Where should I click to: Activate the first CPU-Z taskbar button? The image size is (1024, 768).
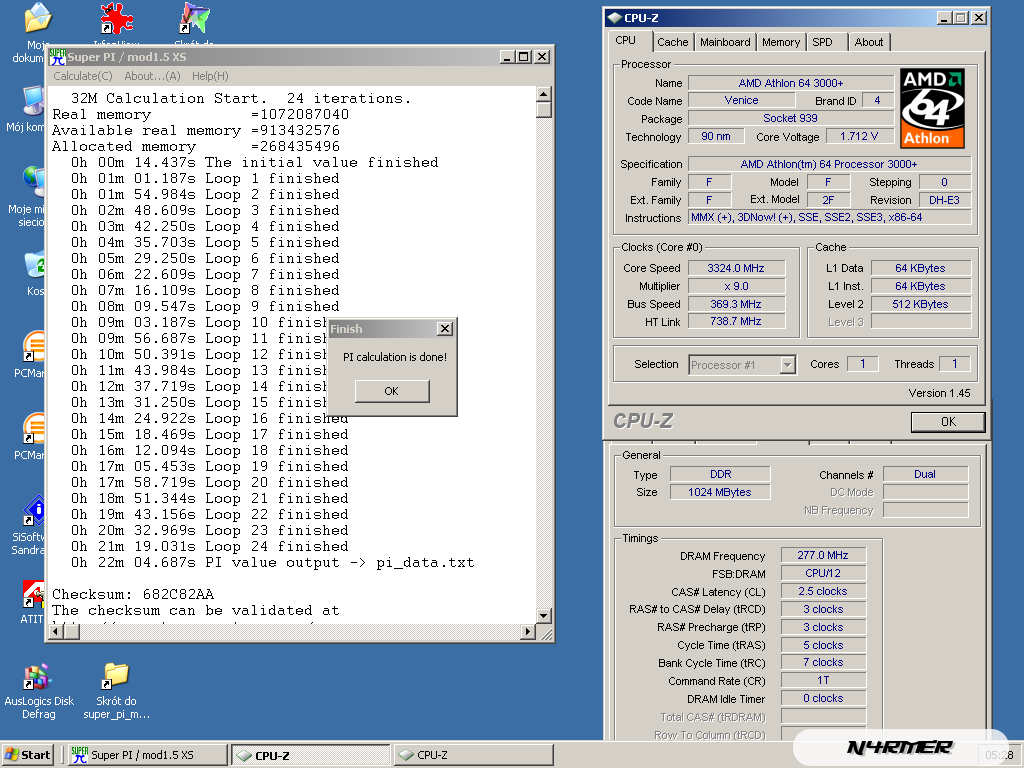pos(310,755)
